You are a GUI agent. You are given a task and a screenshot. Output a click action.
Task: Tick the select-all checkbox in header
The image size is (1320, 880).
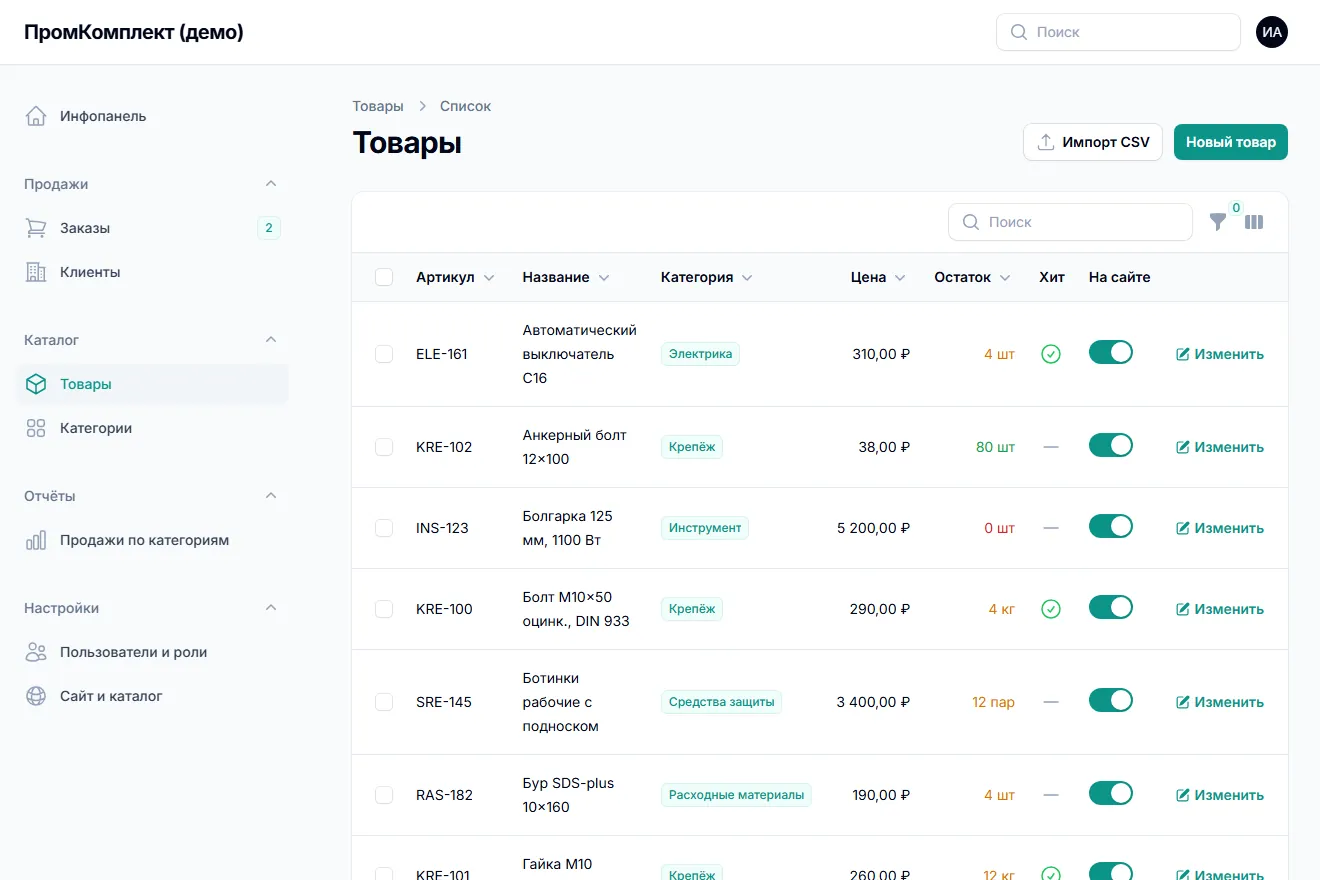384,277
